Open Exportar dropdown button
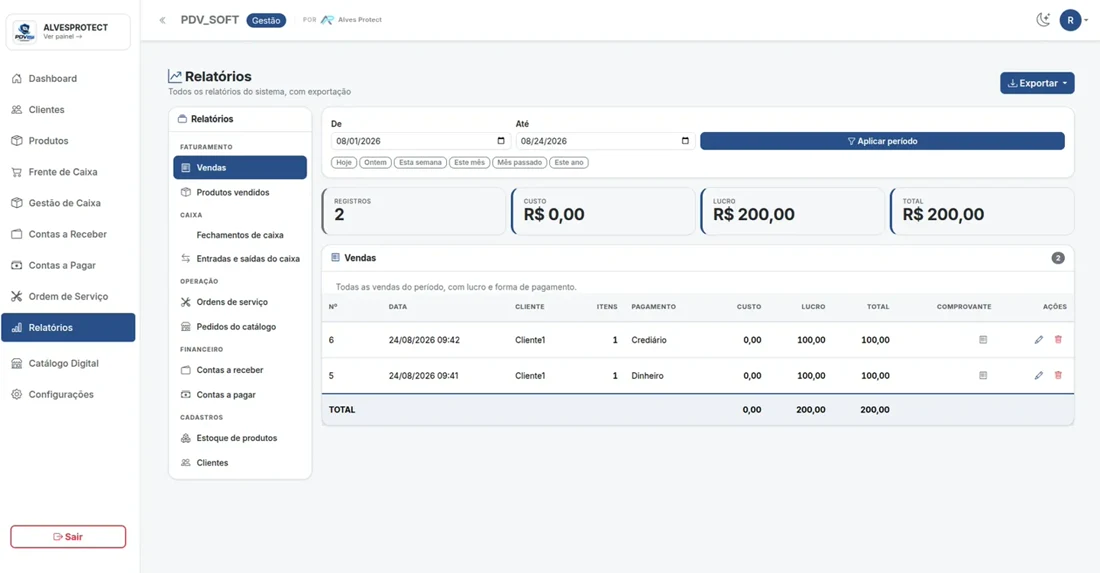This screenshot has height=573, width=1100. pyautogui.click(x=1037, y=83)
